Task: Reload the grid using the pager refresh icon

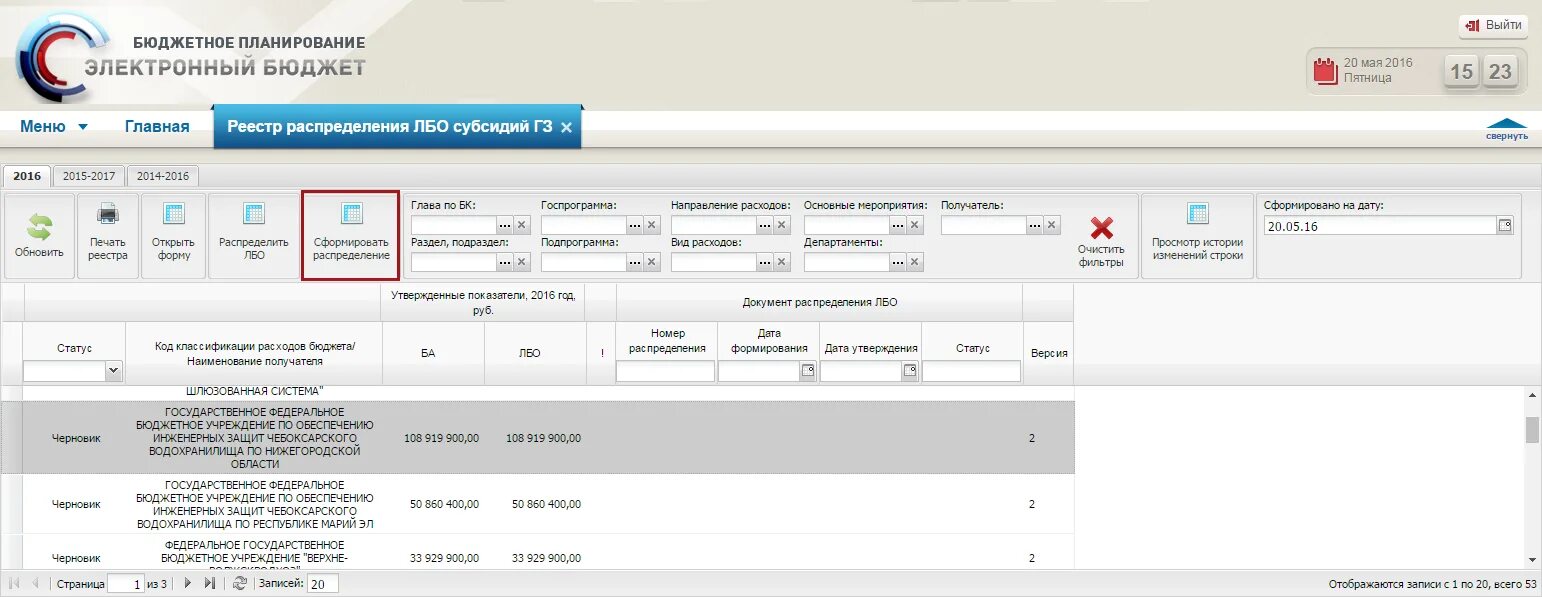Action: 239,583
